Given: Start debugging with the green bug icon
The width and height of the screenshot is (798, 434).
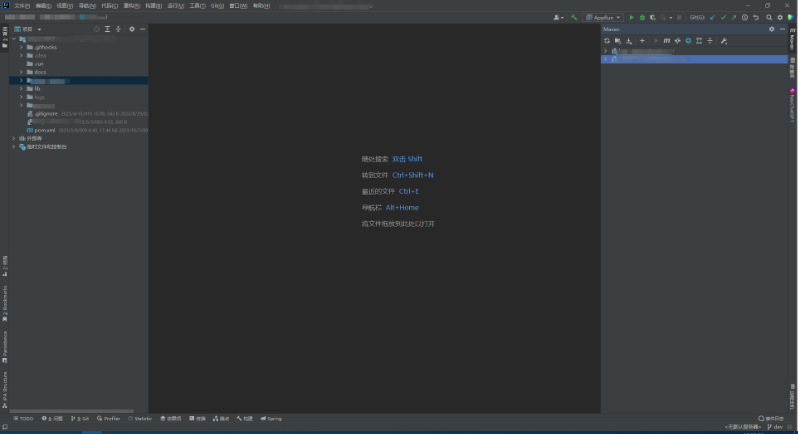Looking at the screenshot, I should pos(642,17).
